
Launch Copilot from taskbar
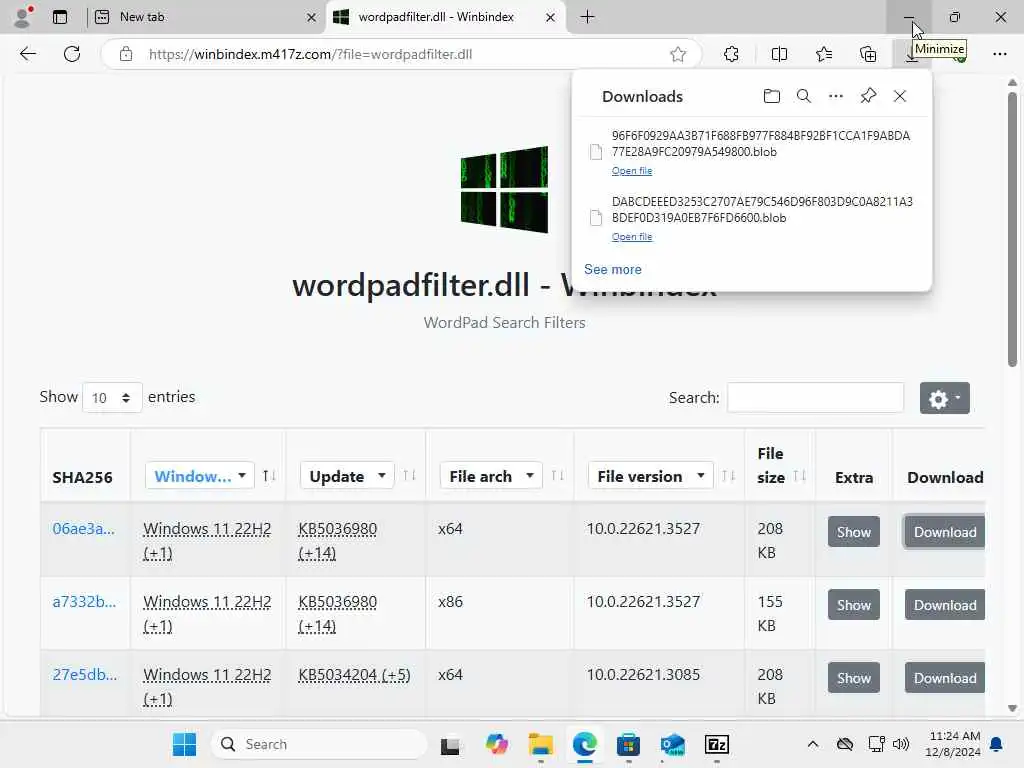[x=496, y=744]
